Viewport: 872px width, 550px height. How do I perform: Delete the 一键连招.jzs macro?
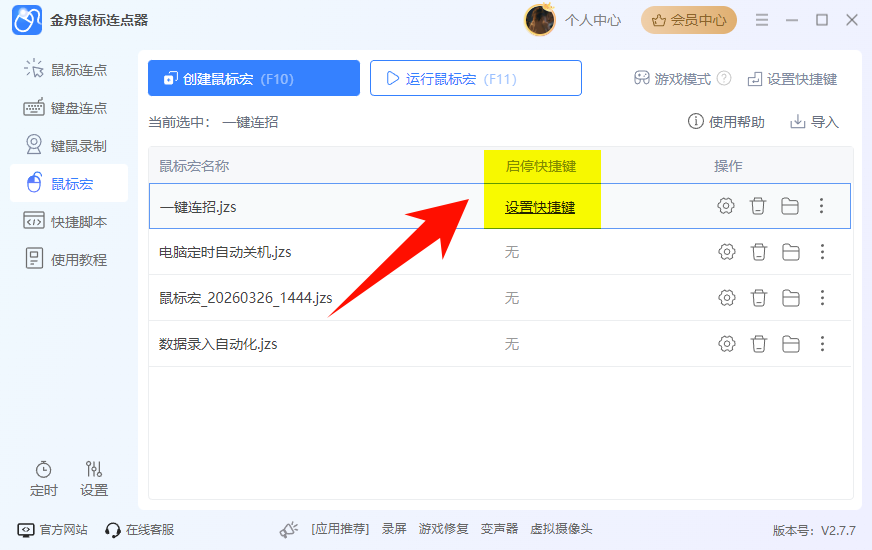(757, 206)
